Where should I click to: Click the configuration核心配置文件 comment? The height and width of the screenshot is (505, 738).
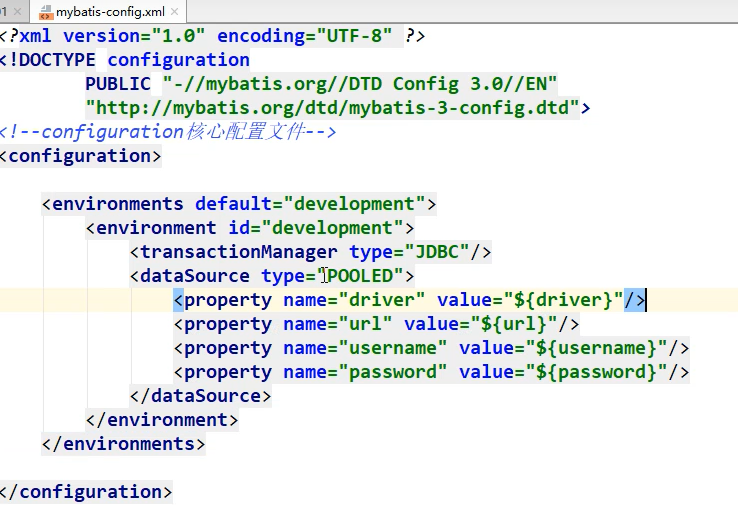(x=168, y=132)
